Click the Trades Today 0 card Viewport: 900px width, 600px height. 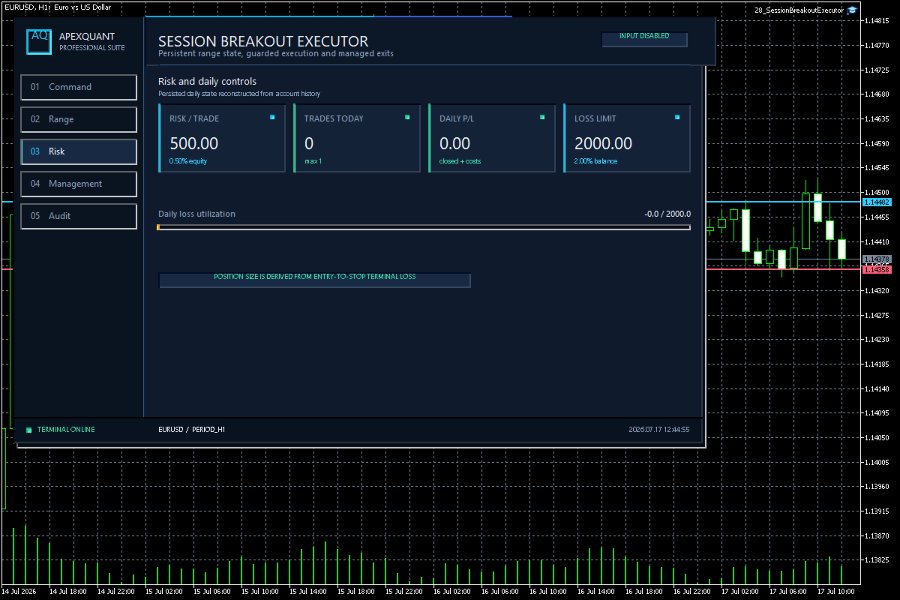coord(356,138)
